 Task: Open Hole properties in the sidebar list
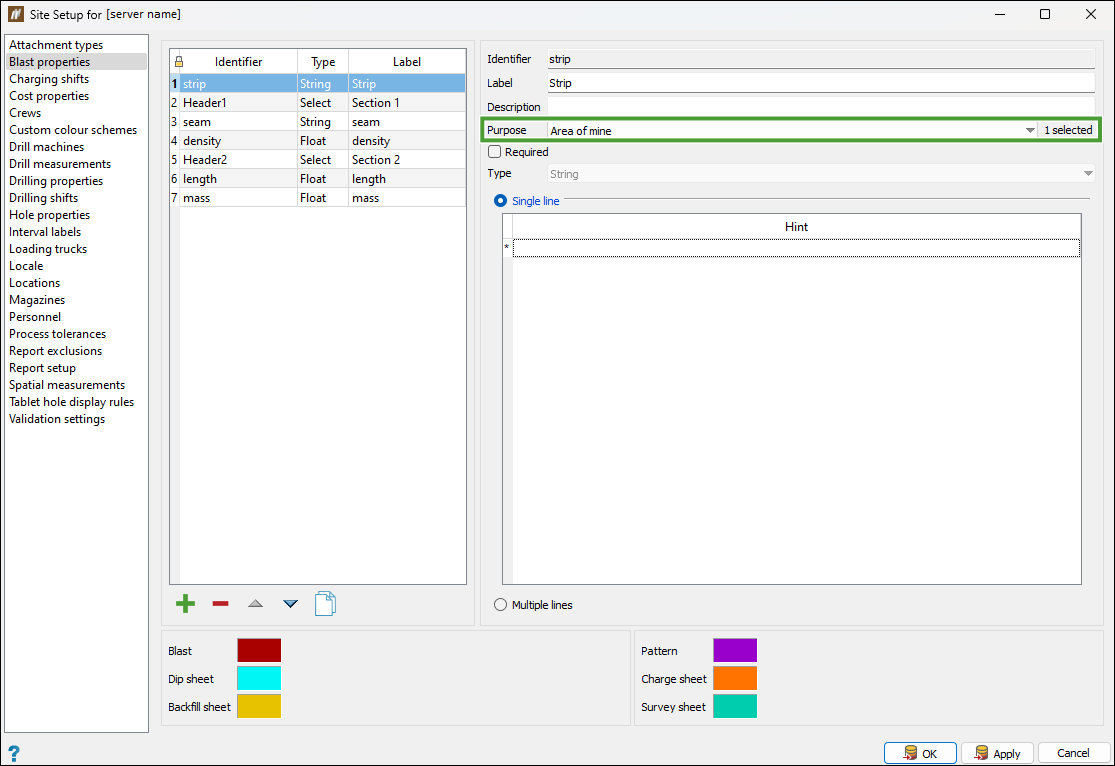50,215
